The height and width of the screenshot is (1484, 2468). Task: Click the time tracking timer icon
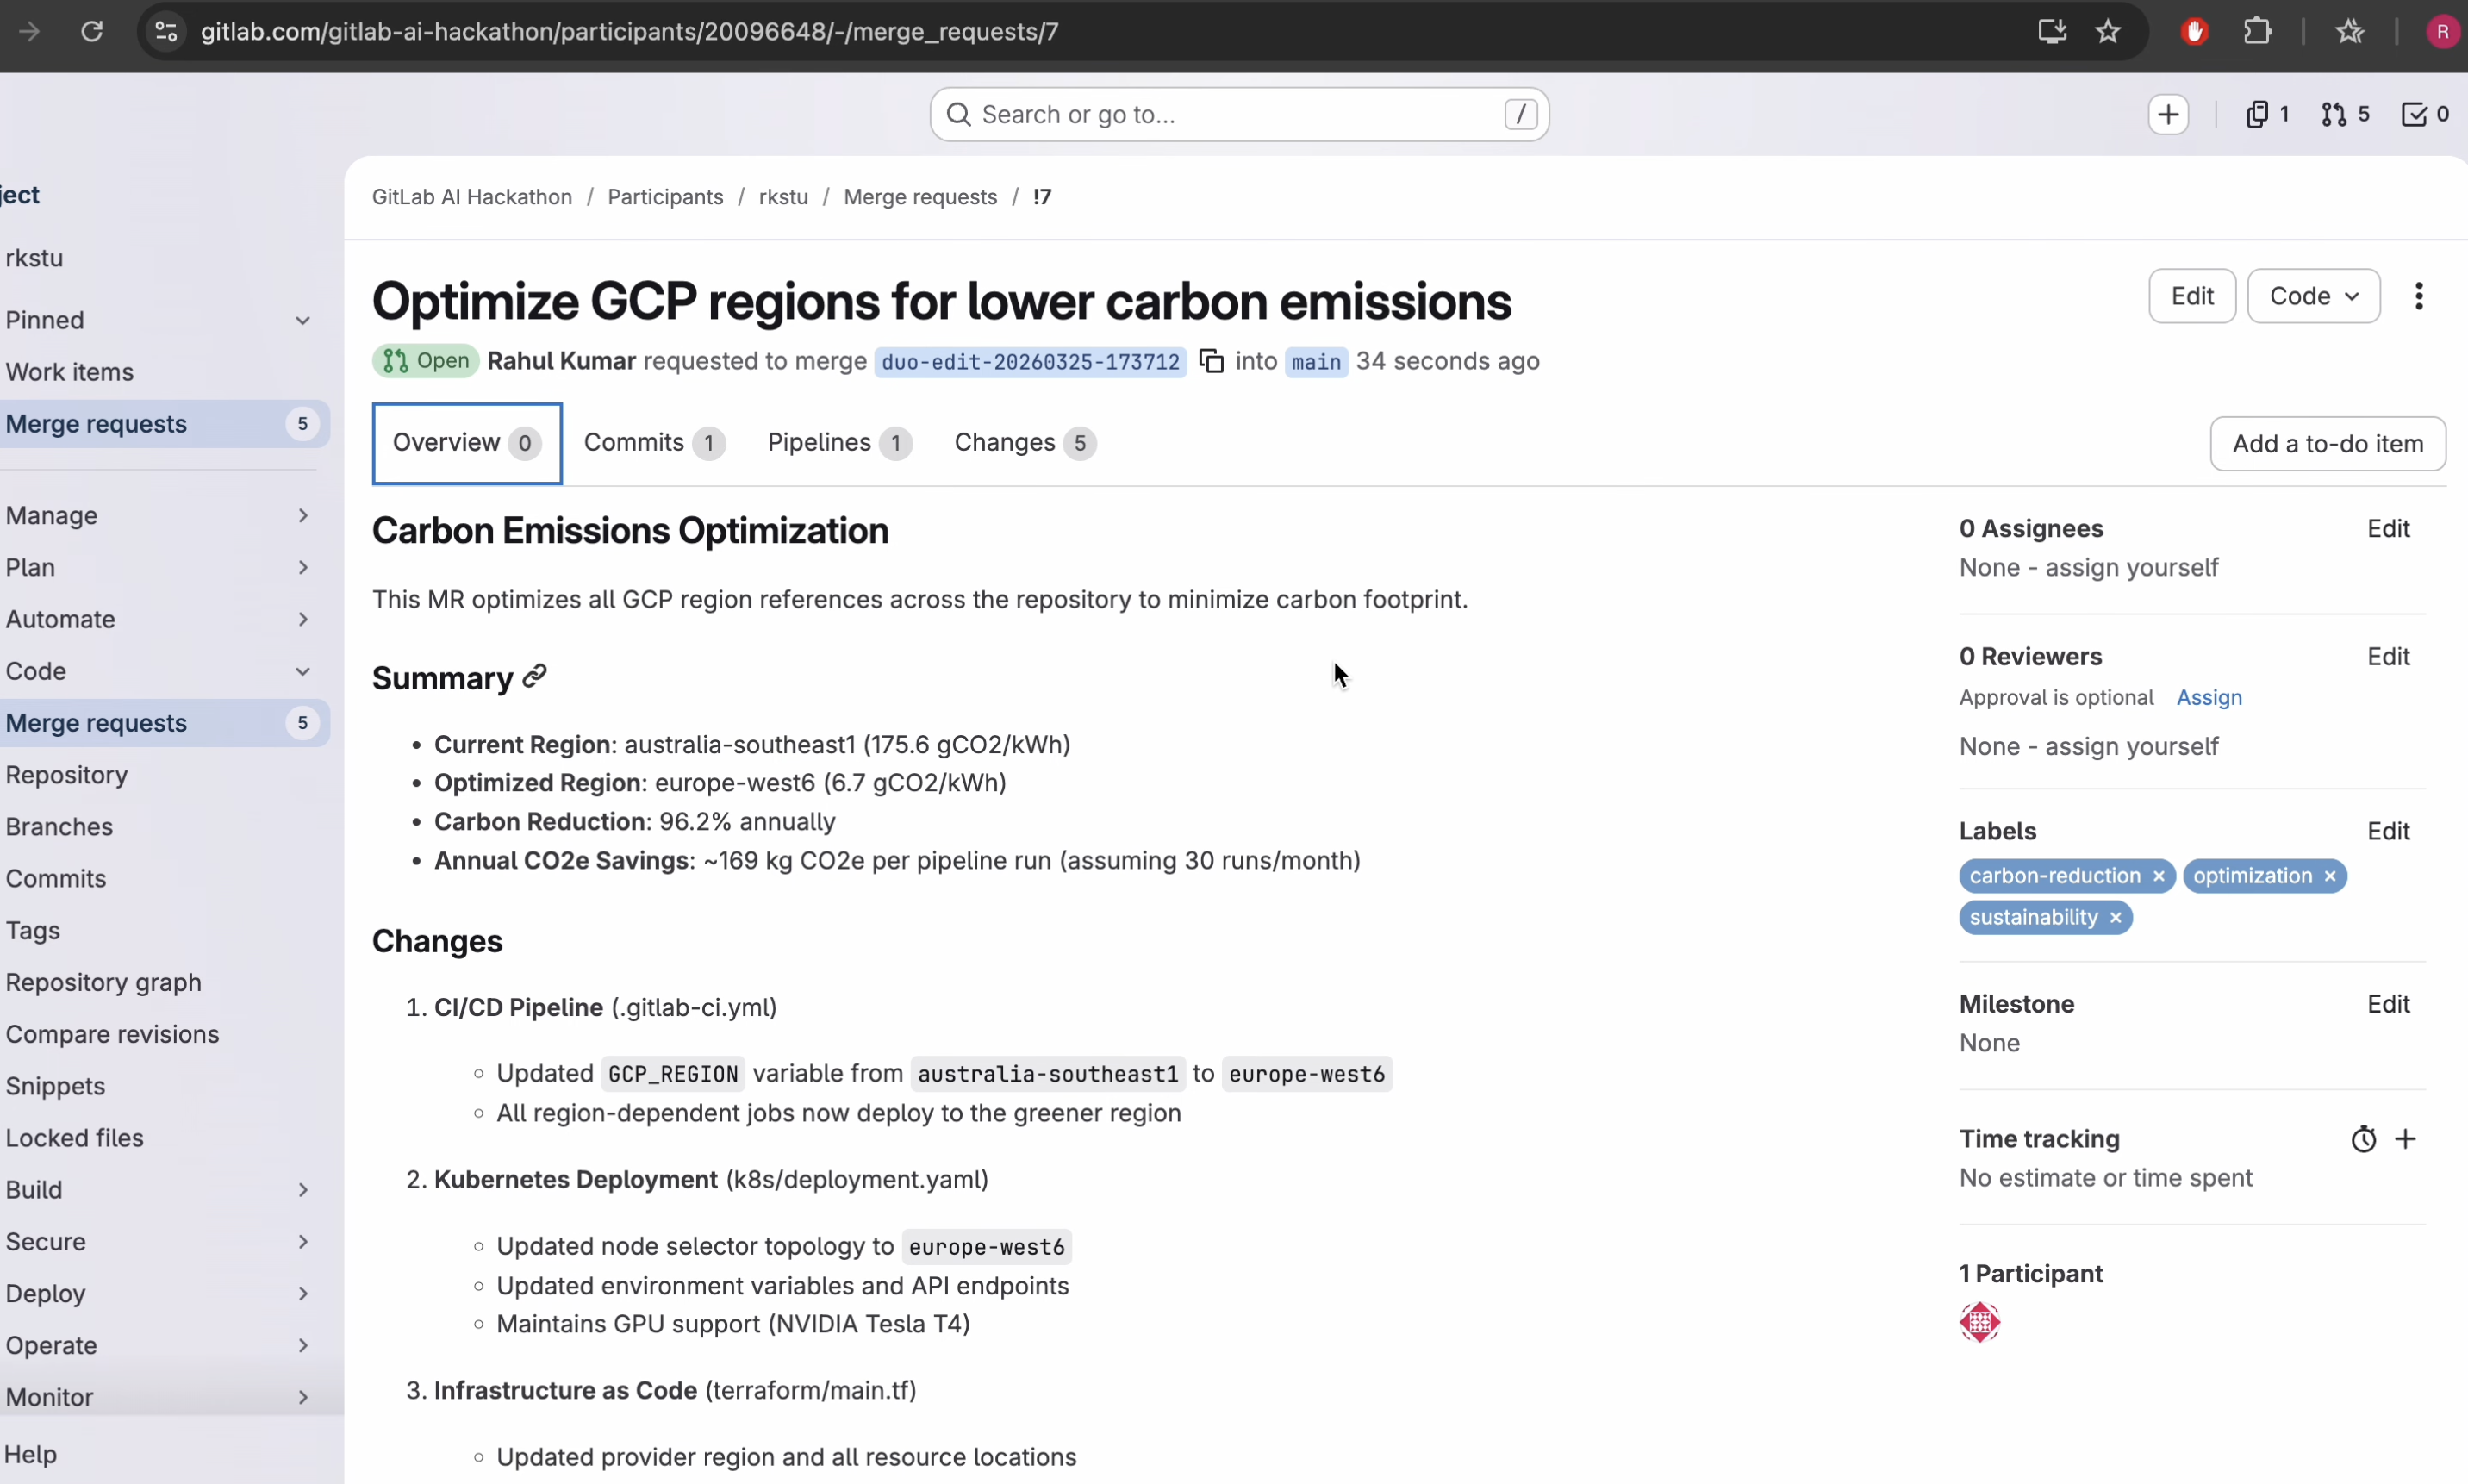click(x=2363, y=1139)
